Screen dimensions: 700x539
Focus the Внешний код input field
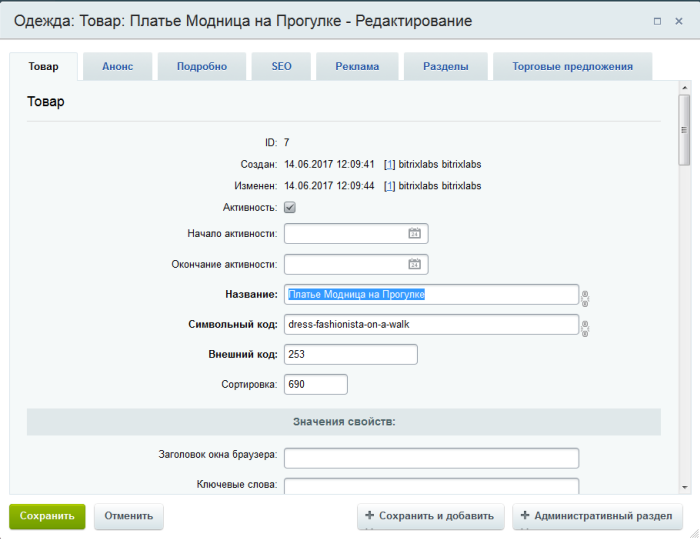click(x=350, y=354)
